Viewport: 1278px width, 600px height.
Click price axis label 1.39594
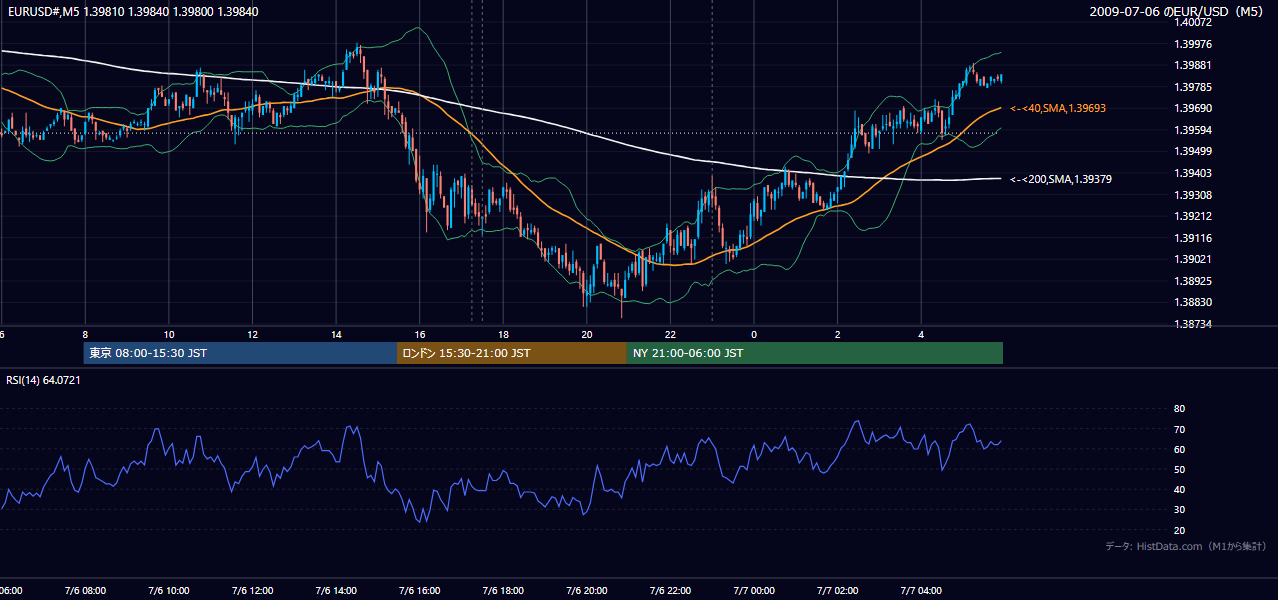click(1194, 130)
